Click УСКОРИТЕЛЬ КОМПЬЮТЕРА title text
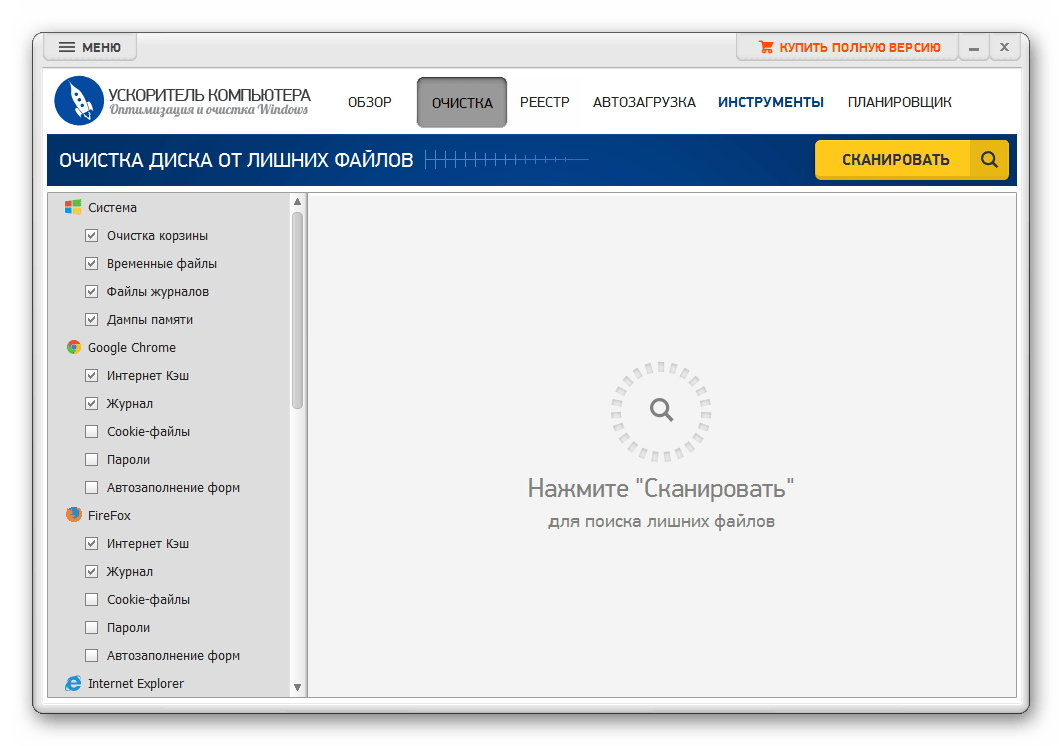The width and height of the screenshot is (1062, 746). (209, 95)
